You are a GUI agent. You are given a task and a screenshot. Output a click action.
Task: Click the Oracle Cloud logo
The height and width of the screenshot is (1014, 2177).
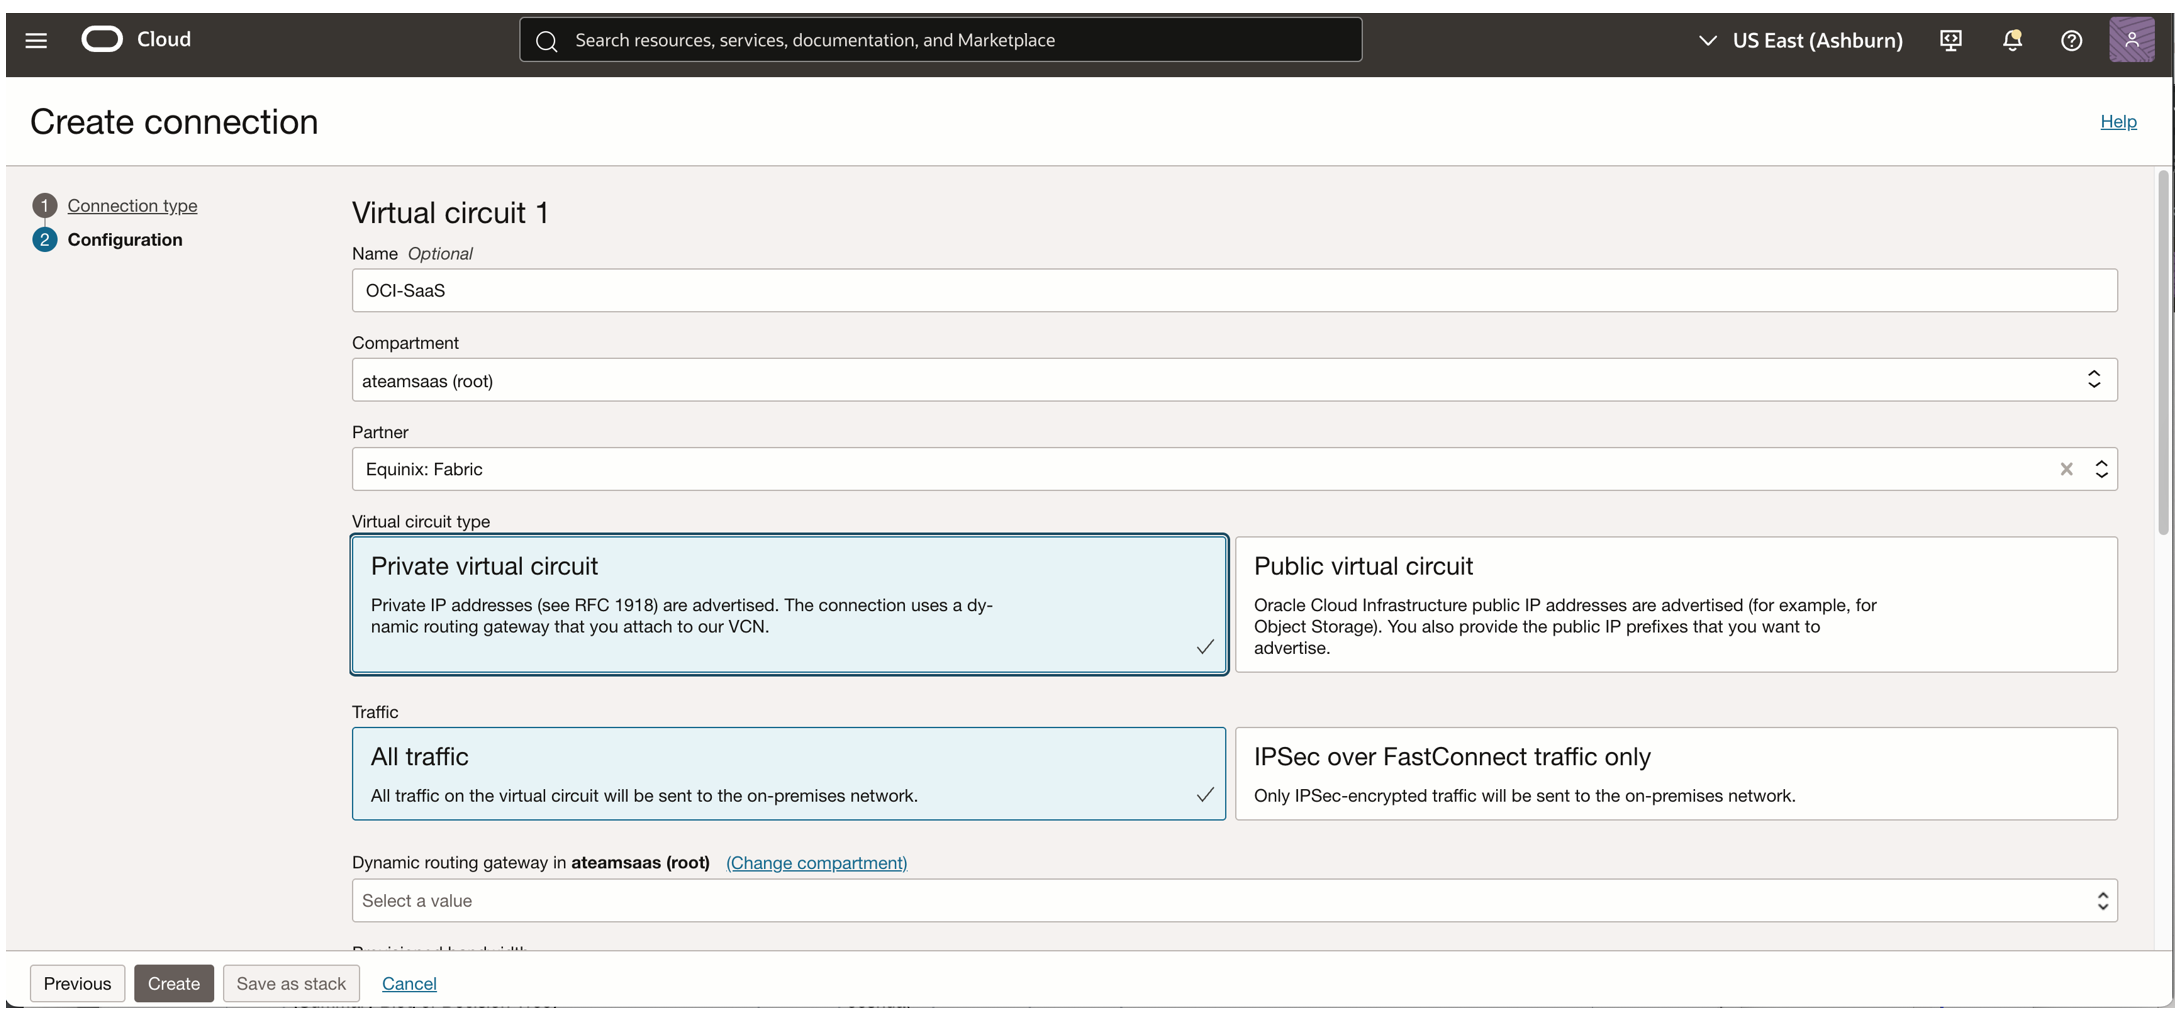point(102,39)
